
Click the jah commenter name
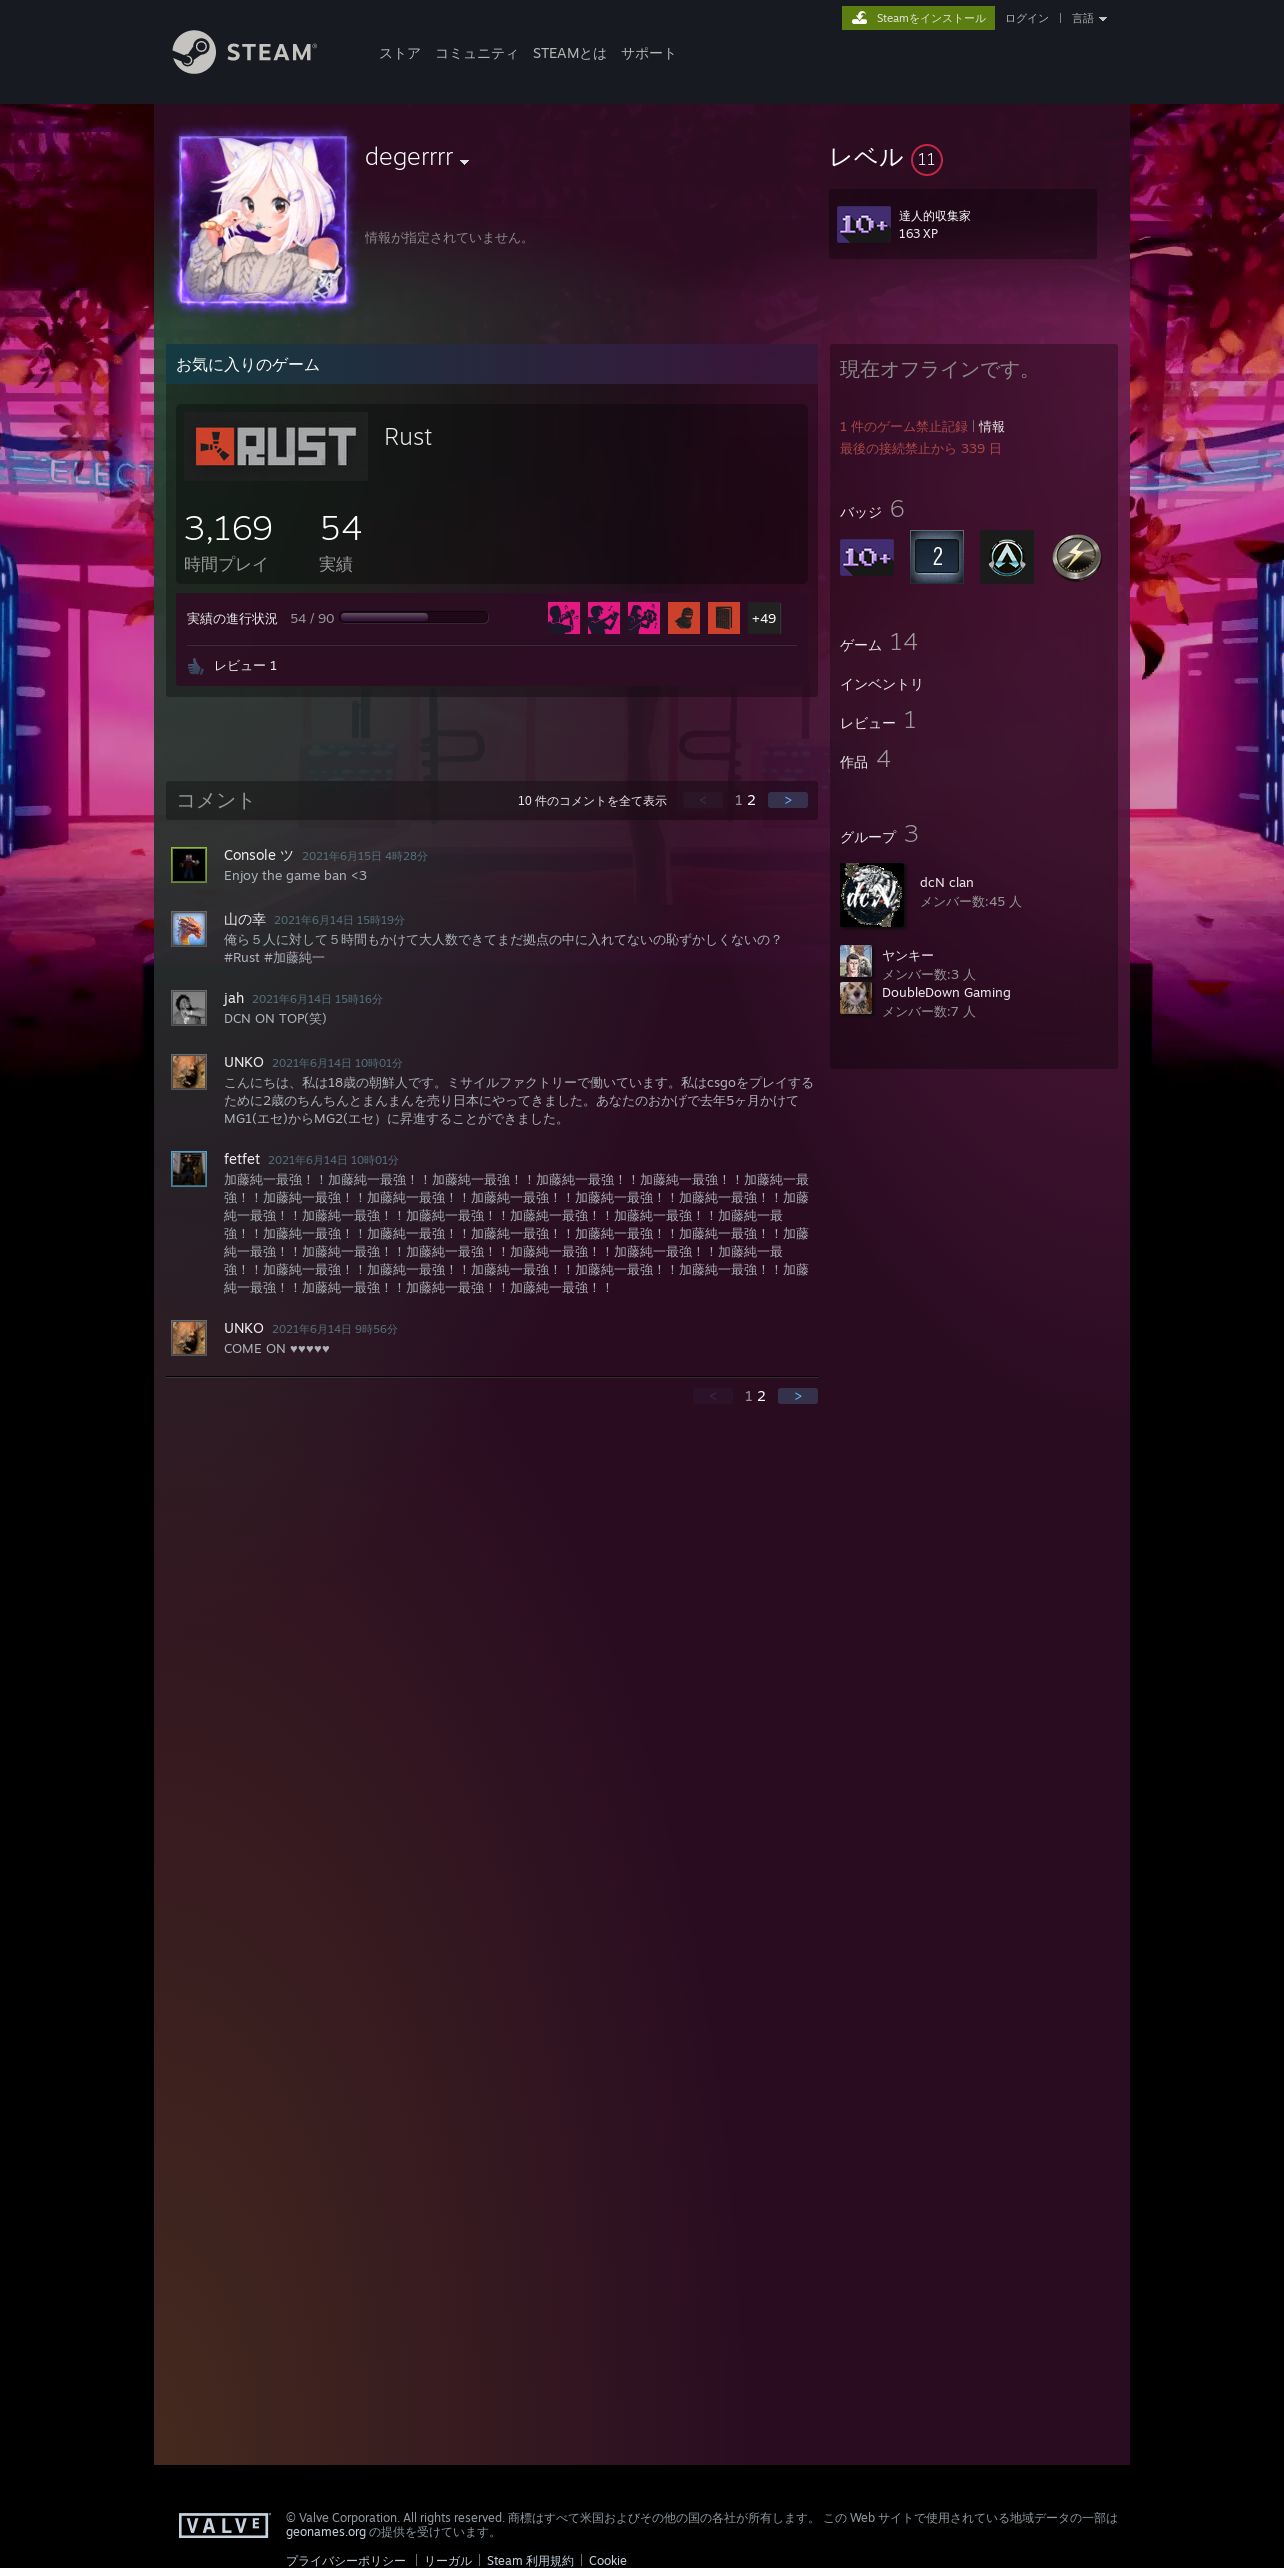tap(234, 998)
